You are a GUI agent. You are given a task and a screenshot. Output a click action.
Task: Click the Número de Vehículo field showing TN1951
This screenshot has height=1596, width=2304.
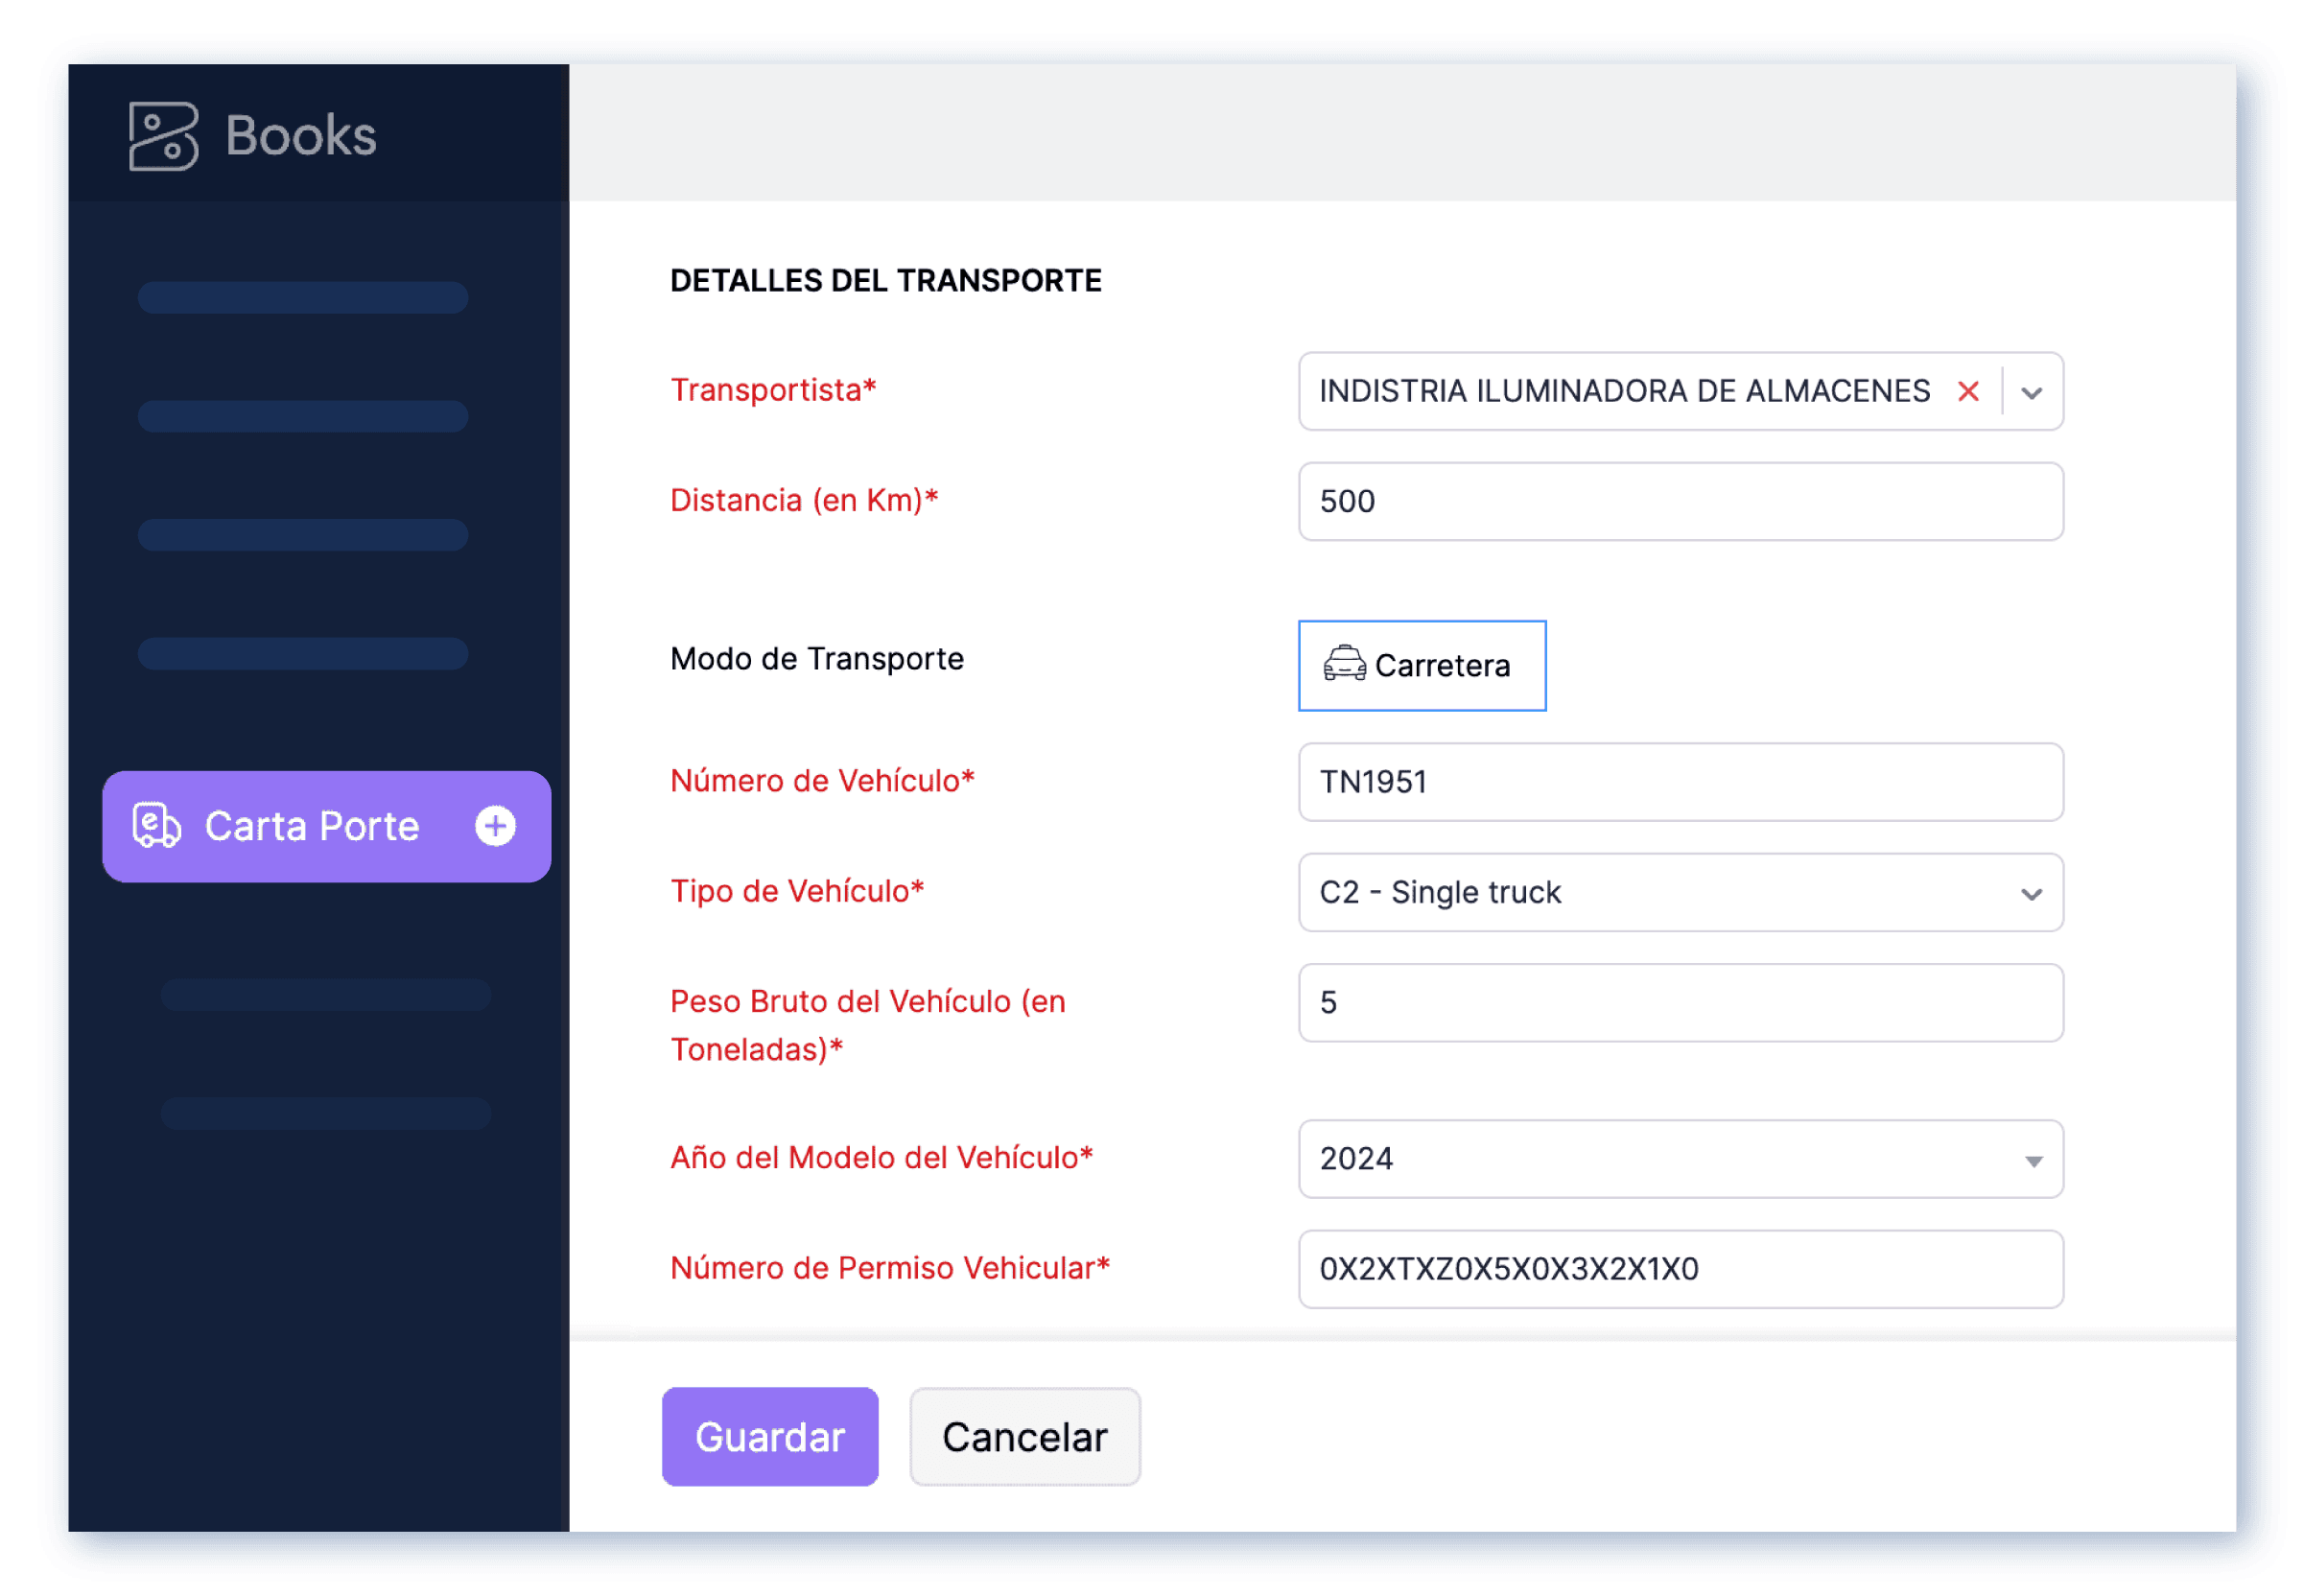click(1680, 783)
